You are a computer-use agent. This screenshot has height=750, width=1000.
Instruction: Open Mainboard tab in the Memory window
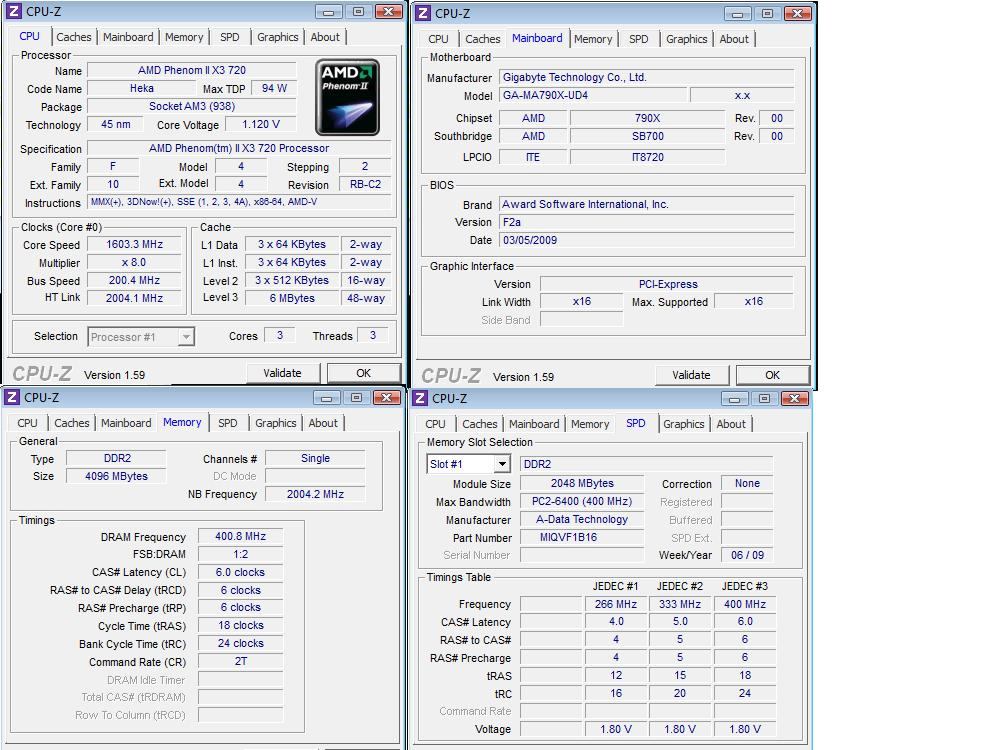pos(126,423)
